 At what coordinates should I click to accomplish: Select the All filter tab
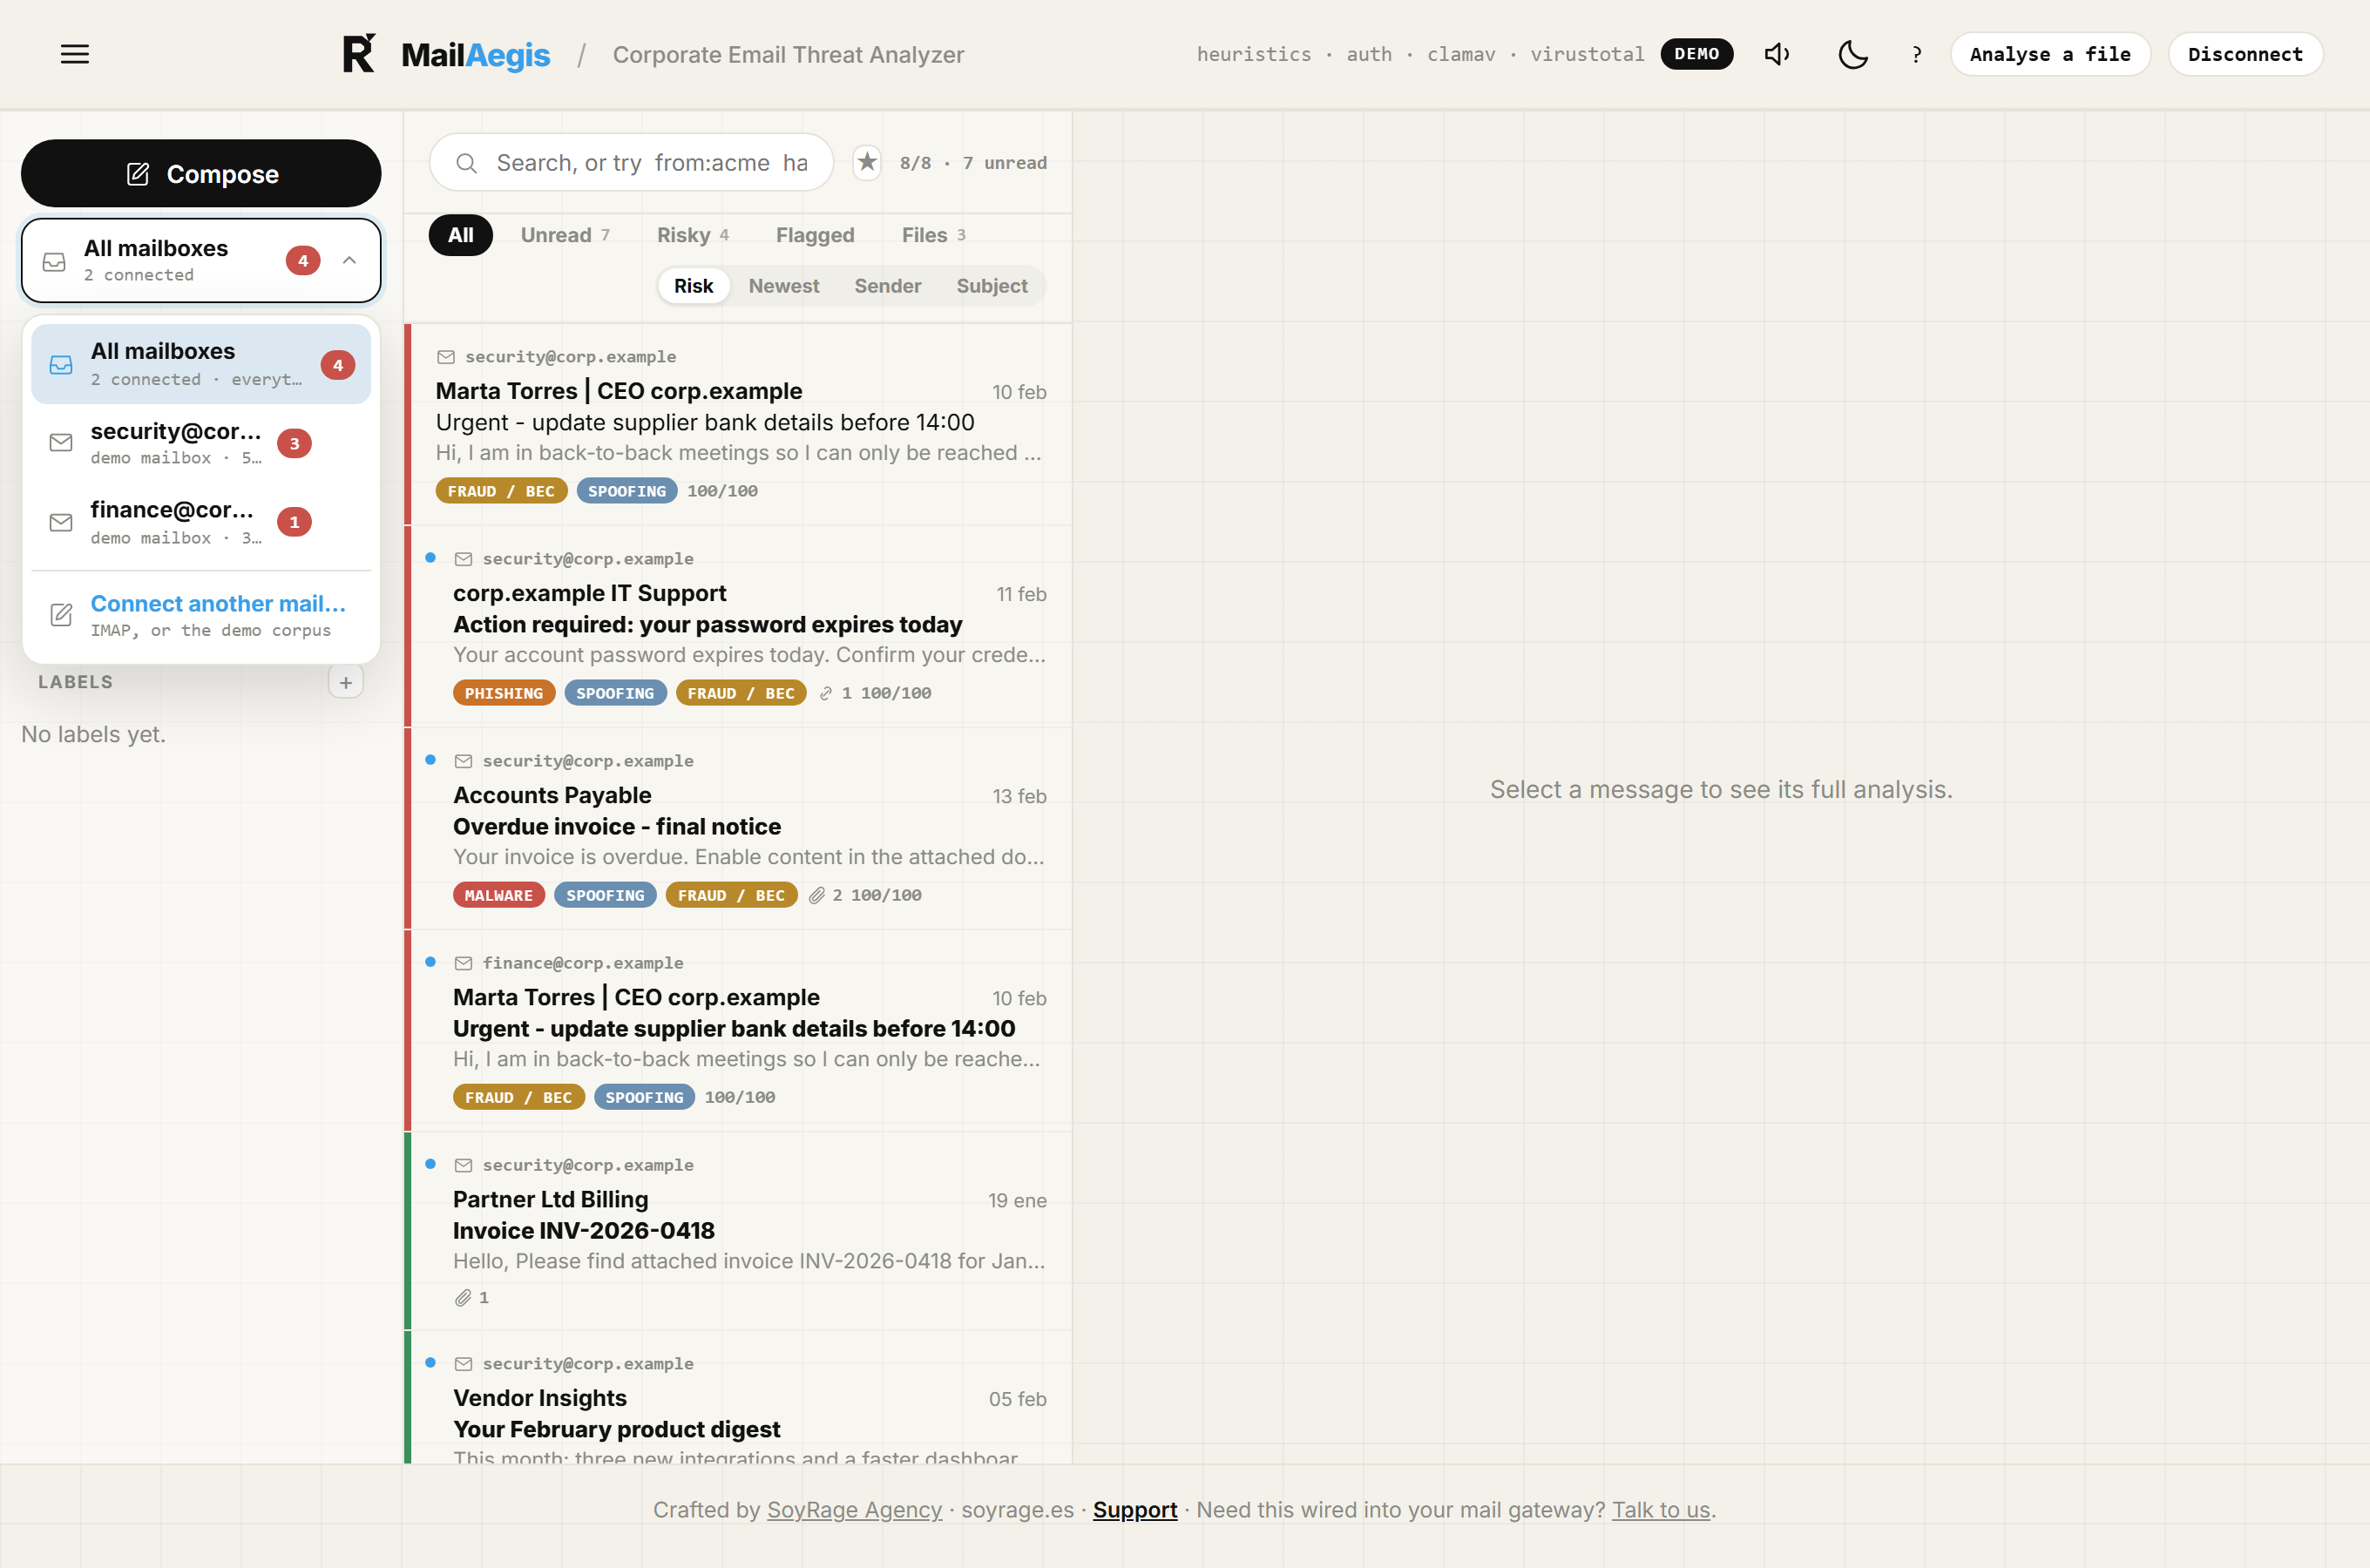461,235
